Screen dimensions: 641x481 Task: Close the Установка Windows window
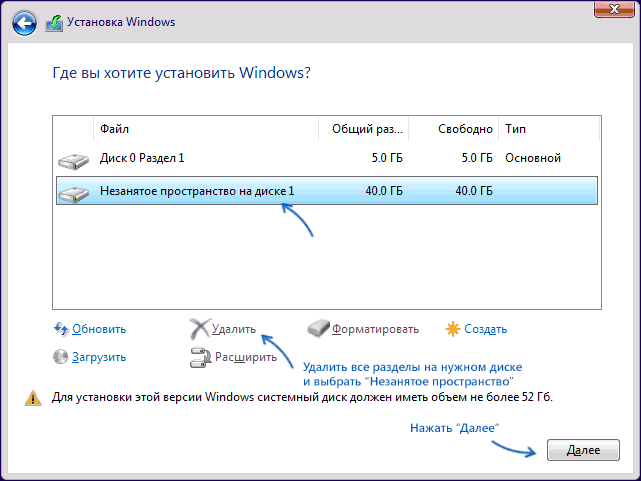tap(614, 9)
